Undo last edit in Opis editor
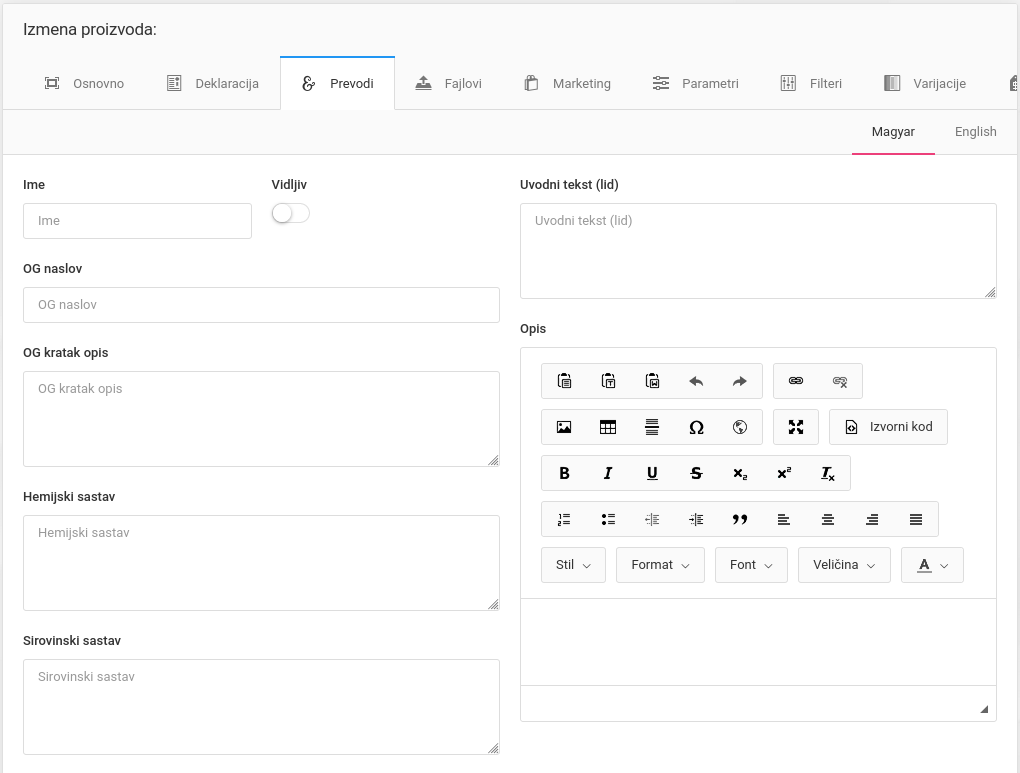The height and width of the screenshot is (773, 1020). 696,381
